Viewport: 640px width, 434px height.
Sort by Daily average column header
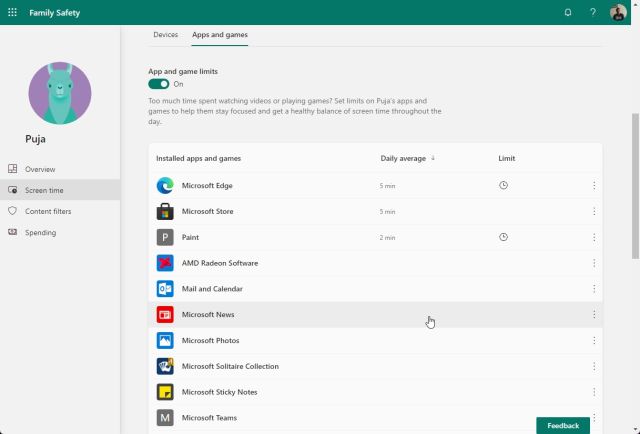tap(407, 158)
